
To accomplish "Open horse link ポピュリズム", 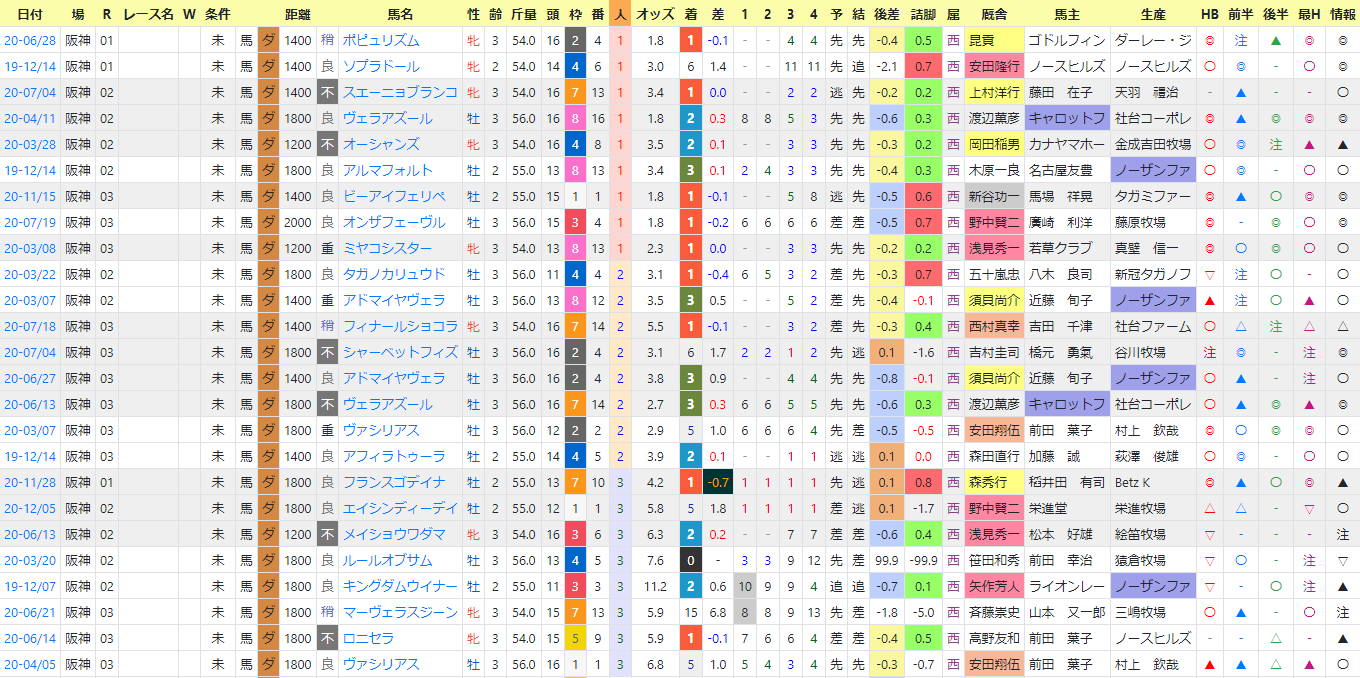I will (x=381, y=40).
